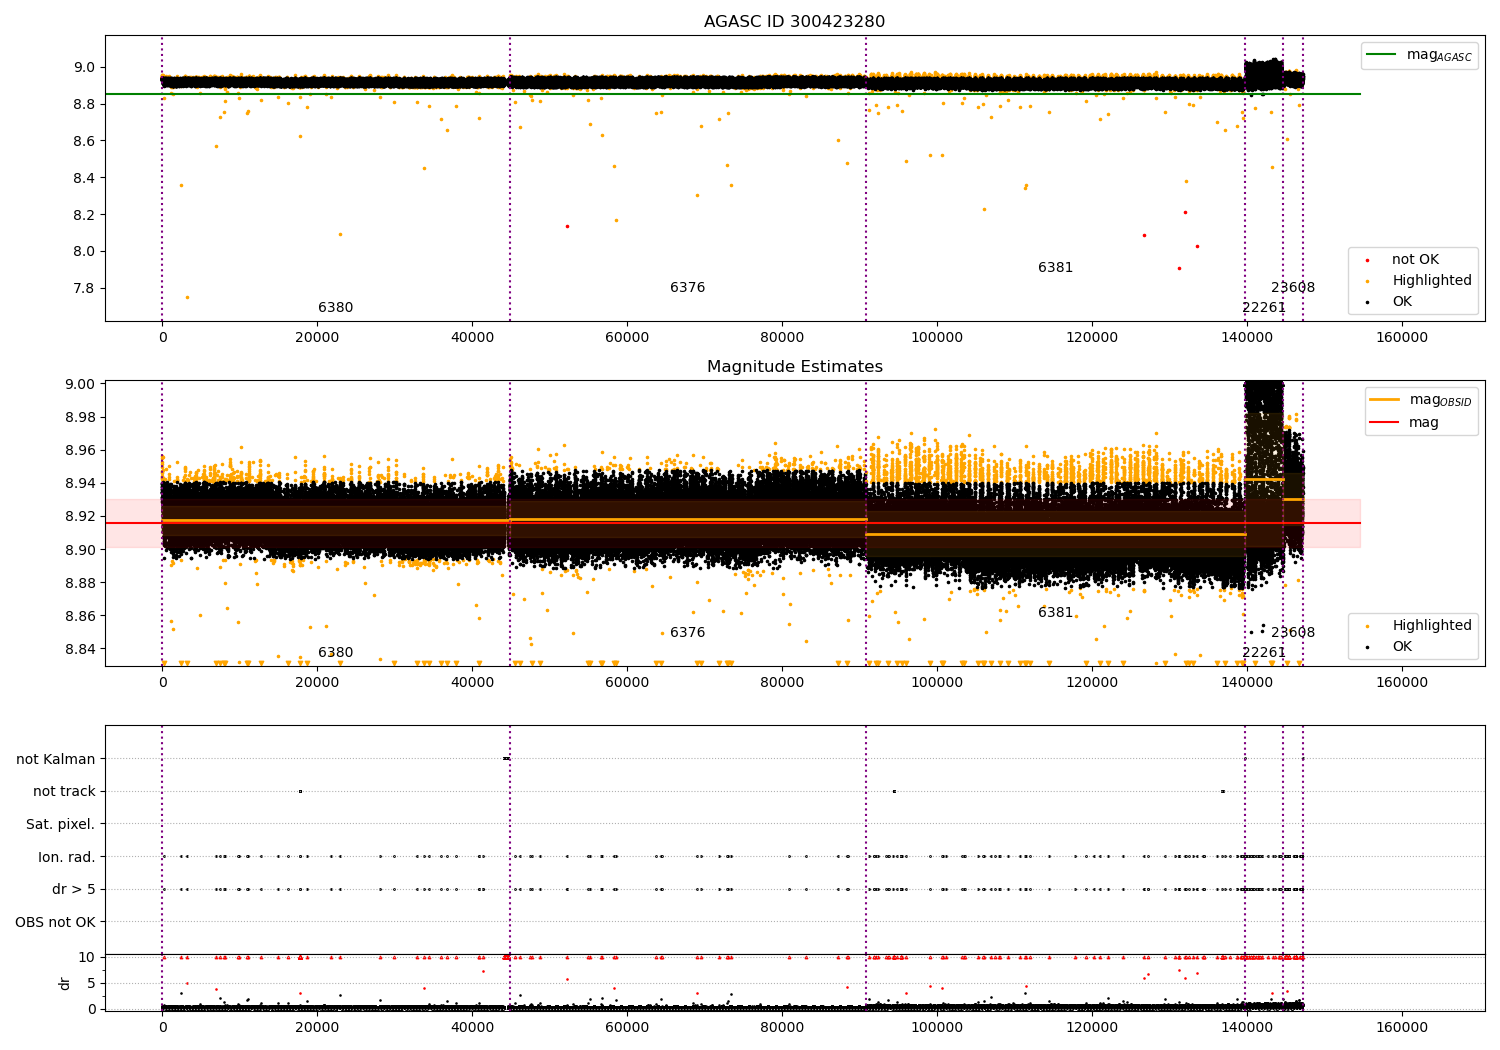Click the 40000 x-tick of middle plot

click(x=472, y=683)
